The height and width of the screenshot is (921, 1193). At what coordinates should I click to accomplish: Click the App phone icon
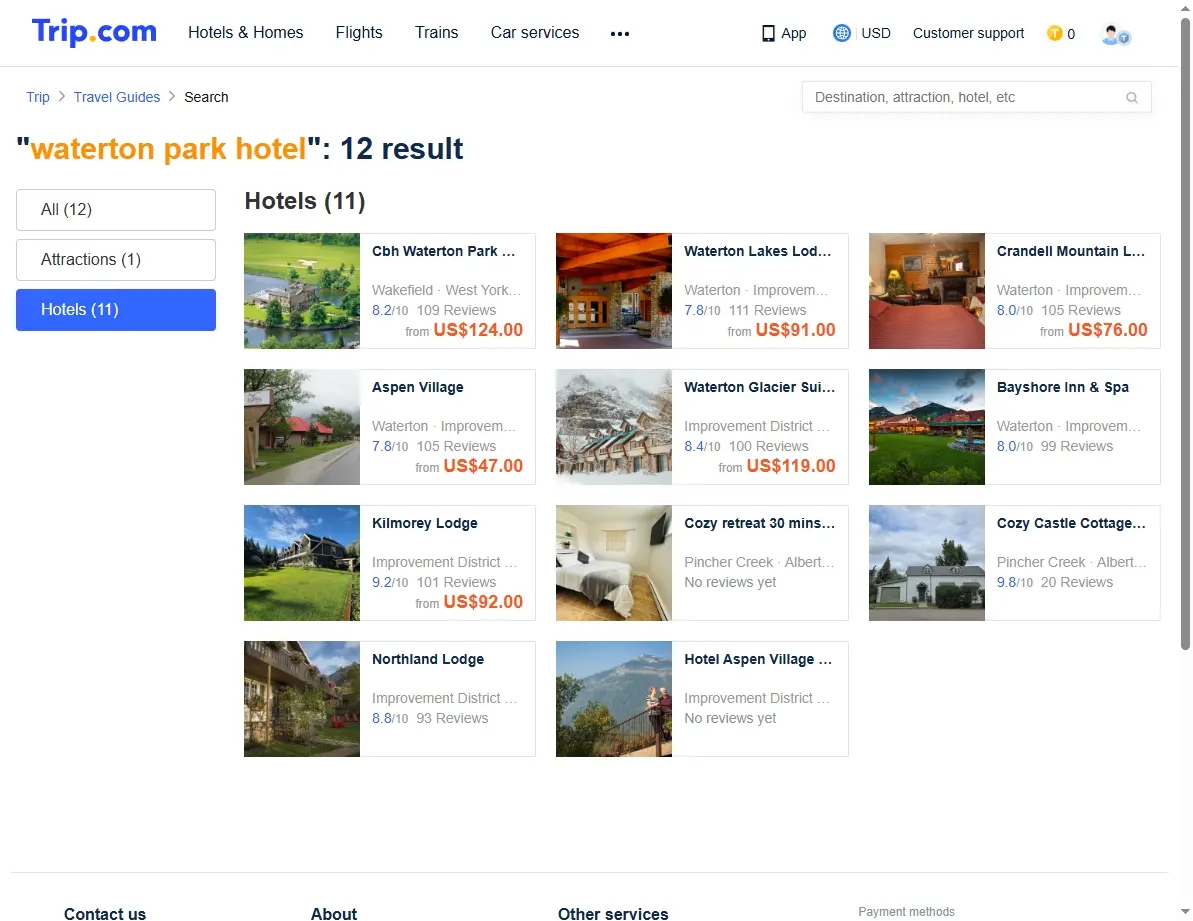pyautogui.click(x=768, y=33)
